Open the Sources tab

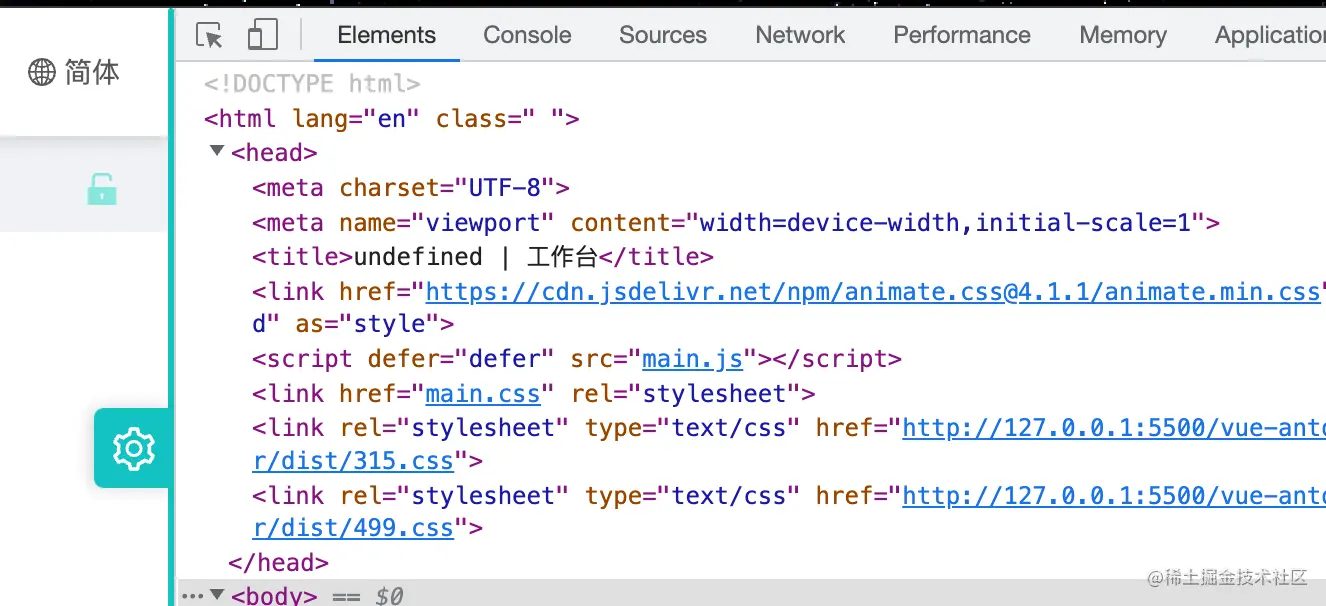click(x=663, y=35)
